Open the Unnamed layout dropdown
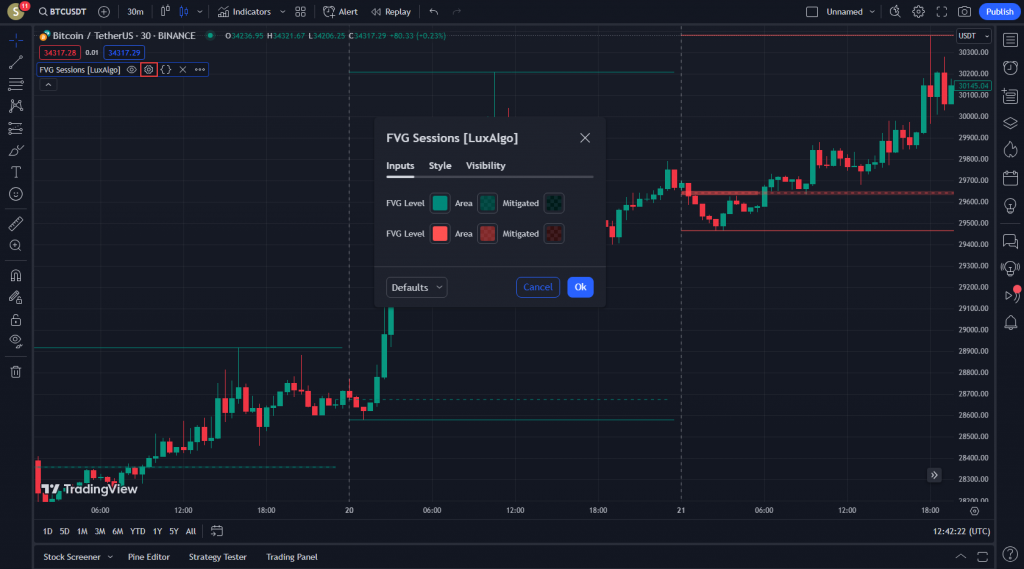The image size is (1024, 569). point(850,12)
